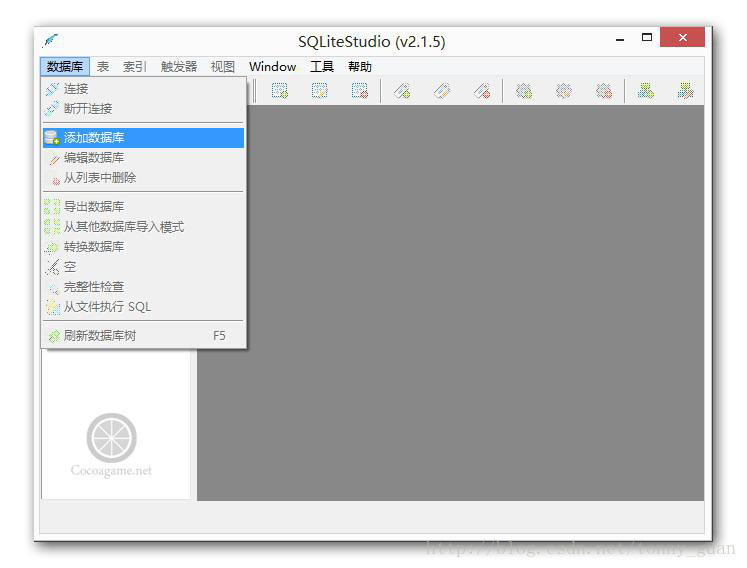Click the plug icon beside 连接
The image size is (747, 568).
click(x=52, y=89)
